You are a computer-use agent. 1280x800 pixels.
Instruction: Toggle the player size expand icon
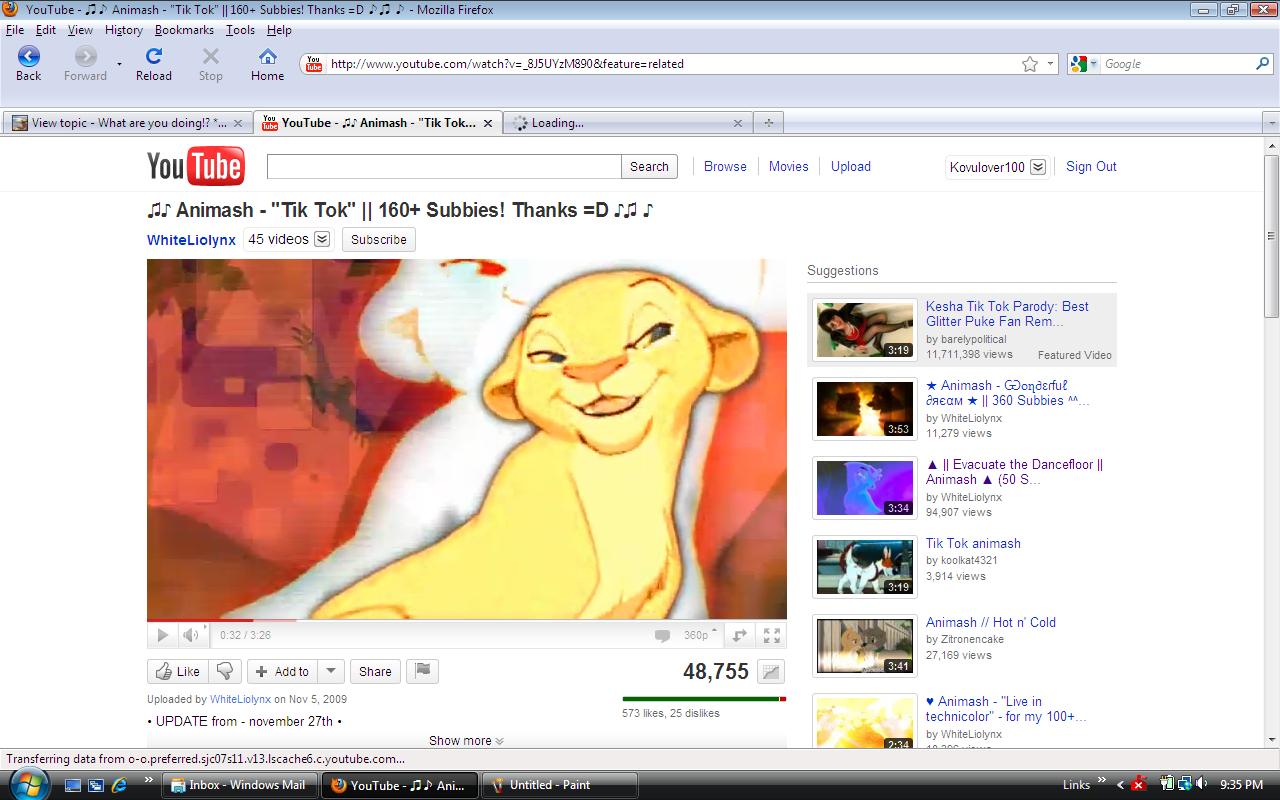pos(740,635)
